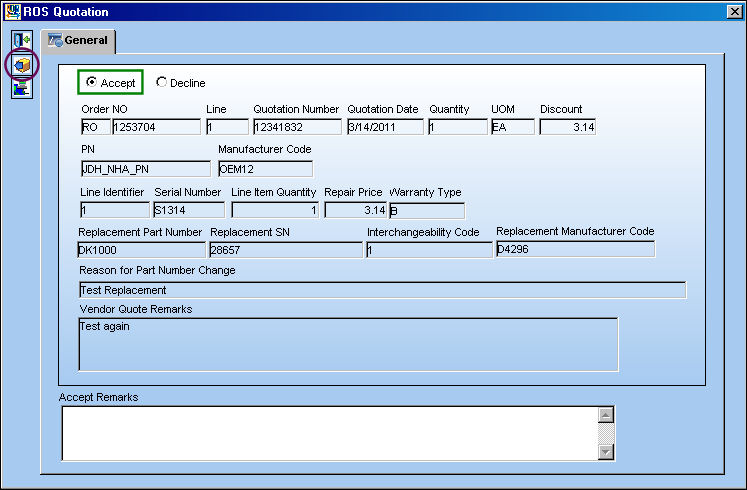Click the Quotation Date field 3/14/2011
The width and height of the screenshot is (747, 490).
(x=385, y=127)
